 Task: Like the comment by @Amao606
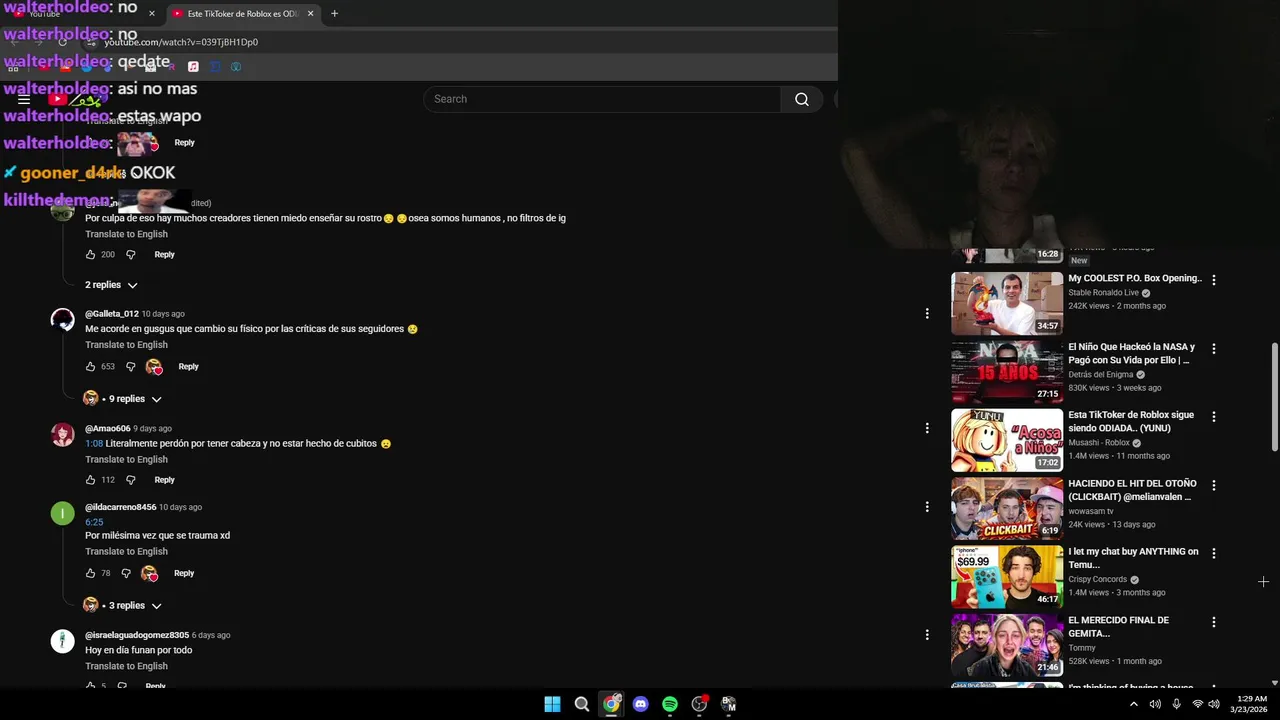click(91, 480)
